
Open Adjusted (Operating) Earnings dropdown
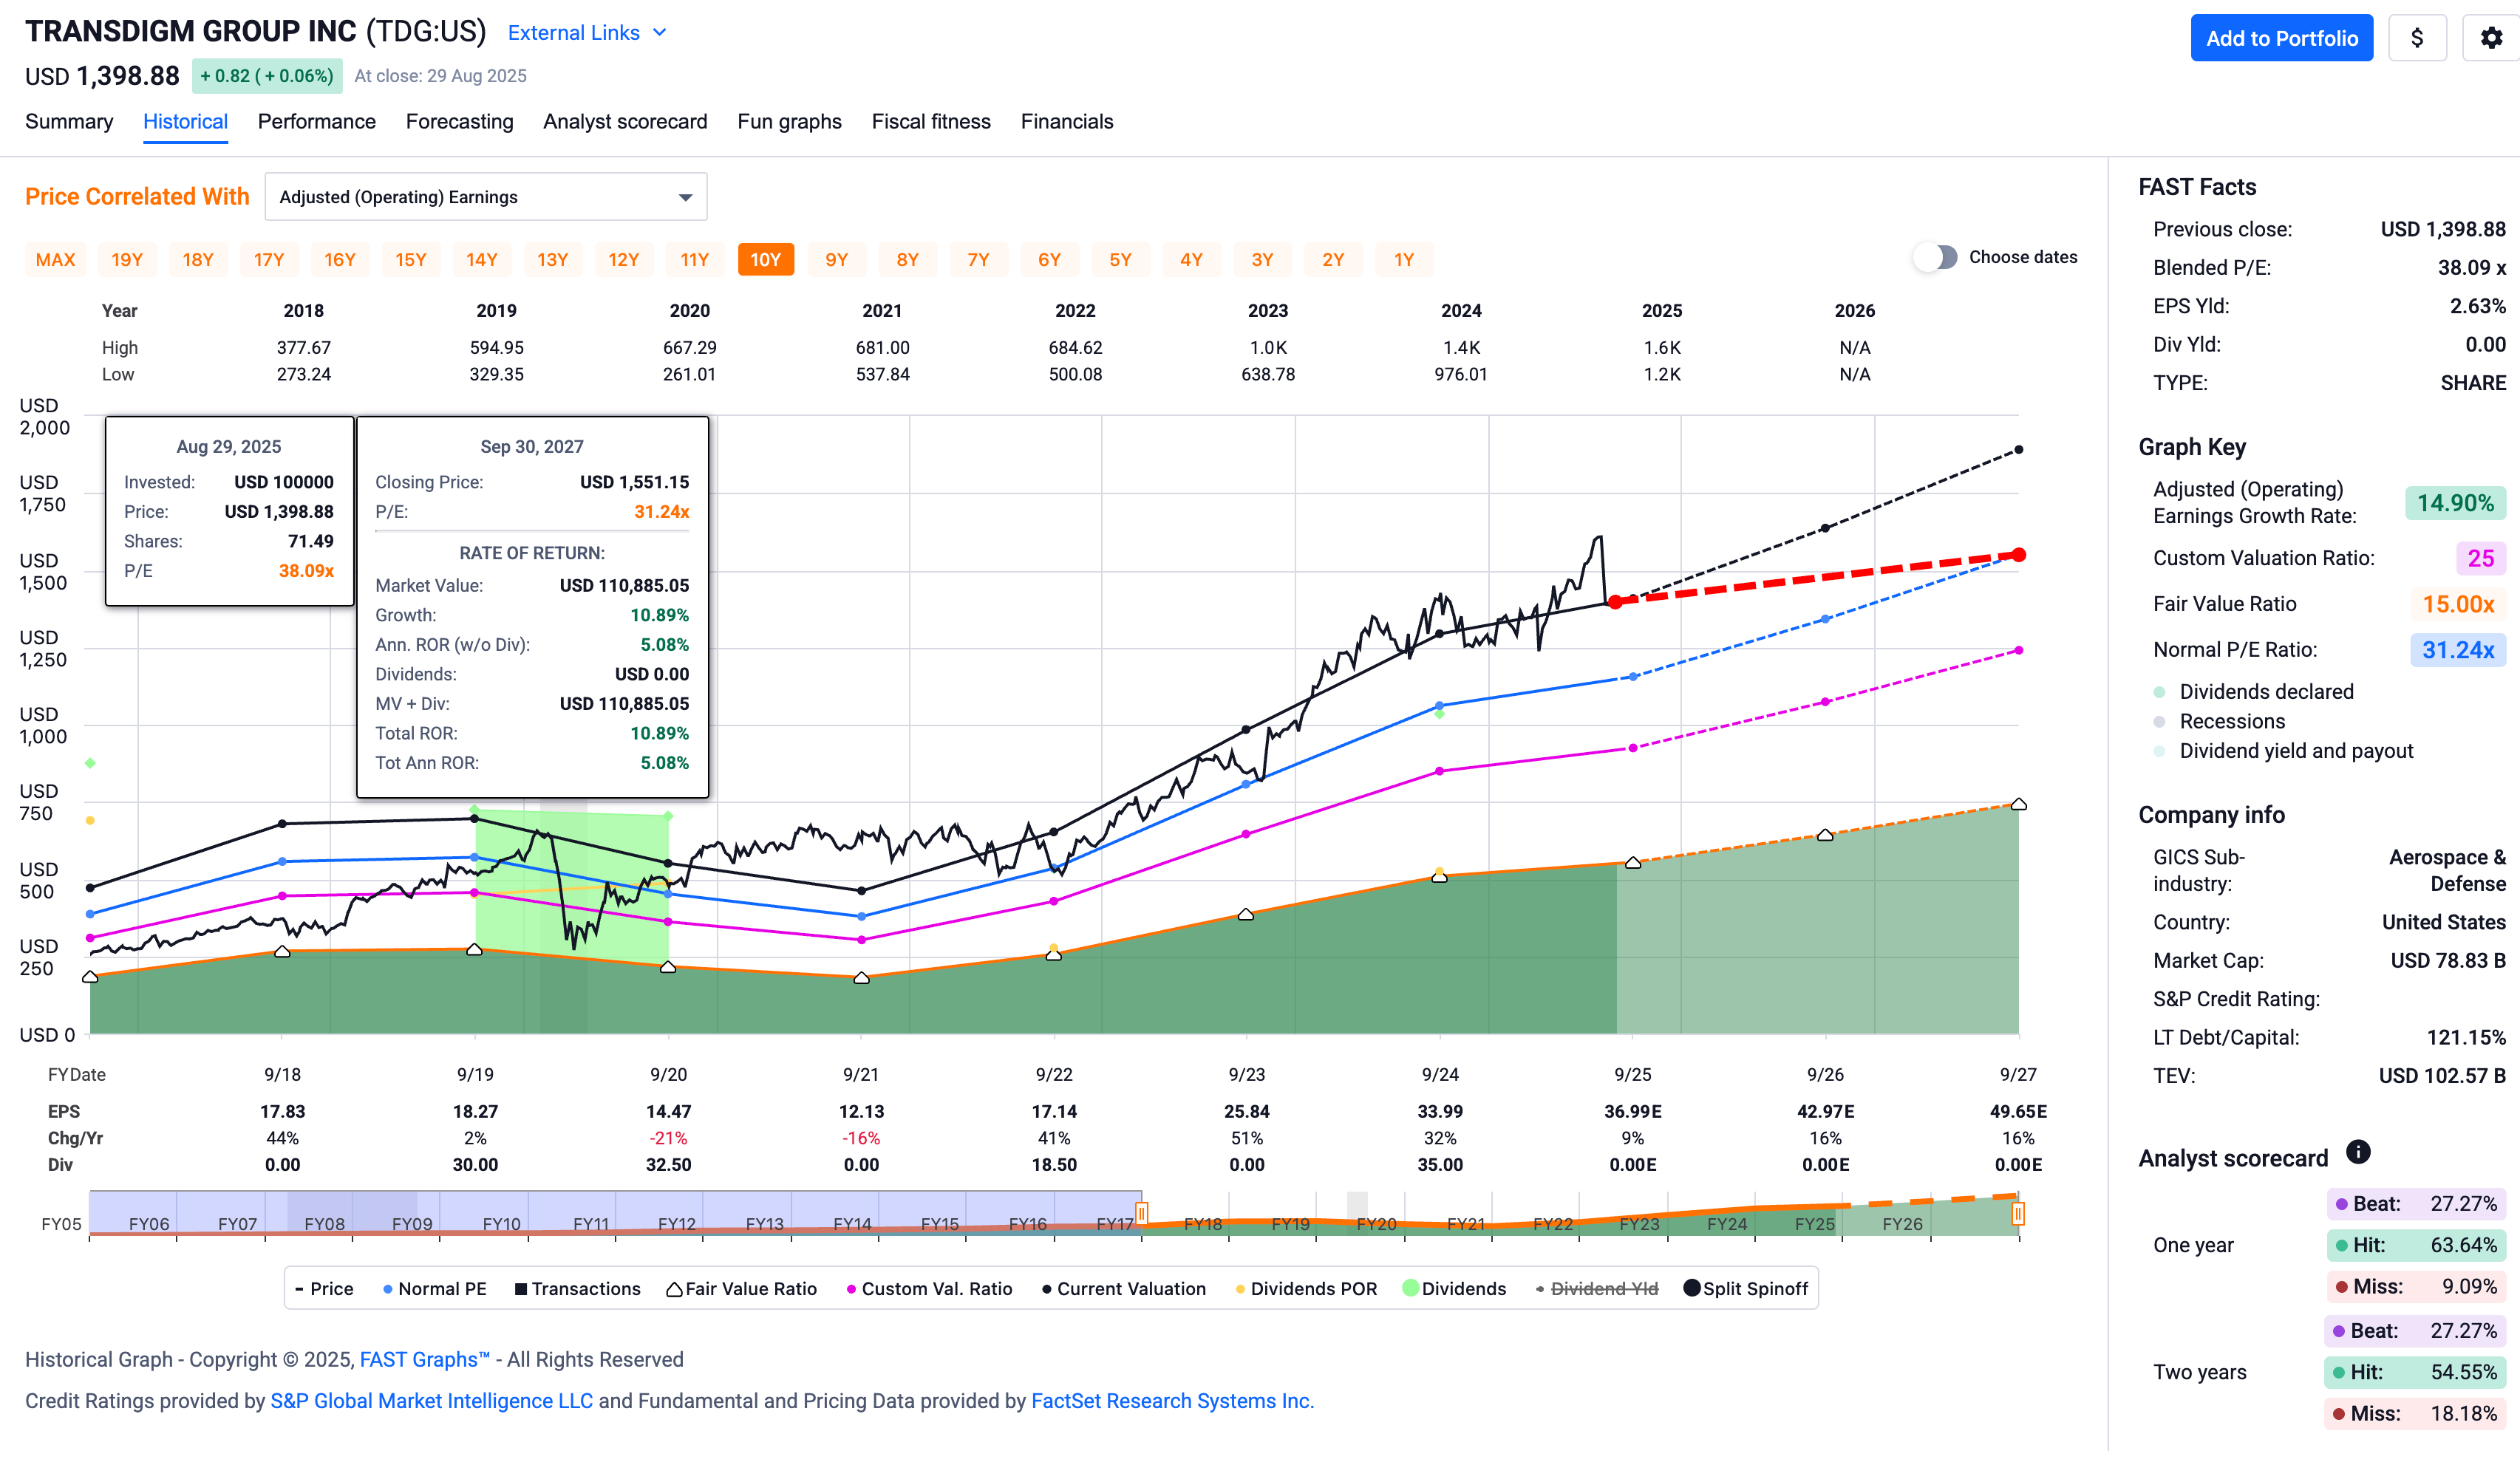485,197
